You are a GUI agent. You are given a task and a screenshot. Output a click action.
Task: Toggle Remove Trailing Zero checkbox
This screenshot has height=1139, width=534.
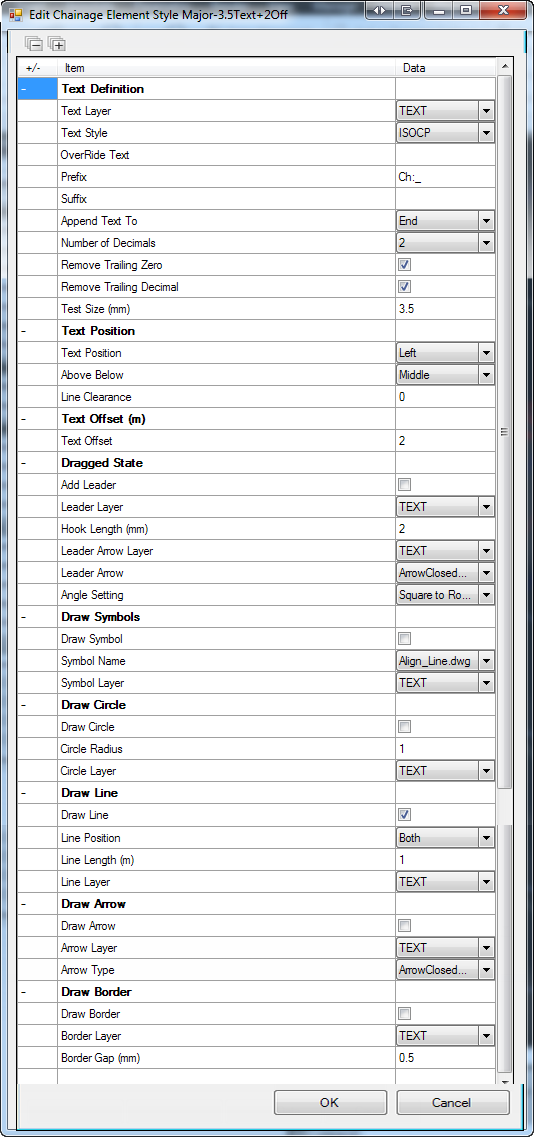pyautogui.click(x=405, y=264)
